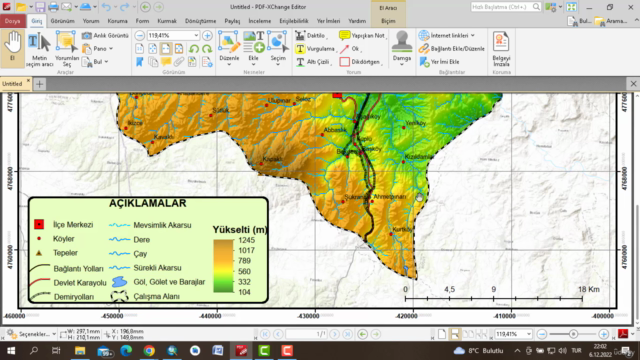This screenshot has width=640, height=360.
Task: Choose the Yorumları Seç tool
Action: coord(66,49)
